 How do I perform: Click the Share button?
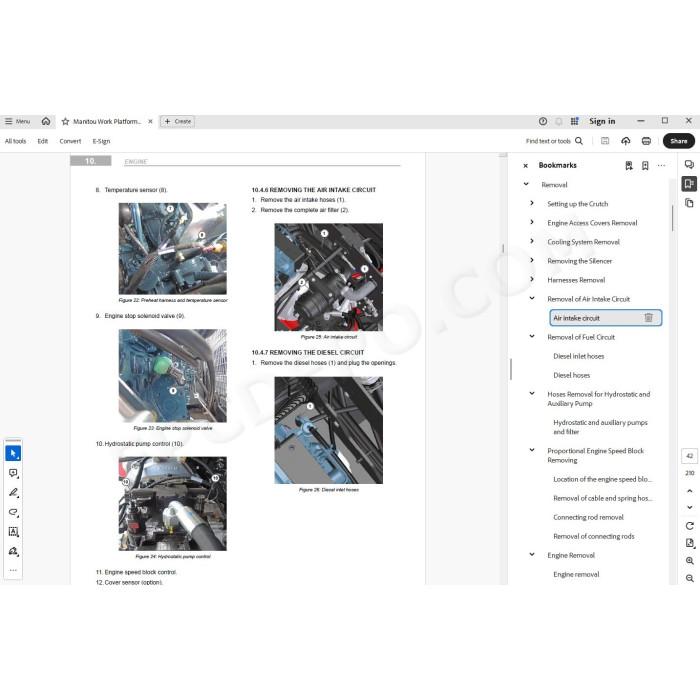click(679, 141)
